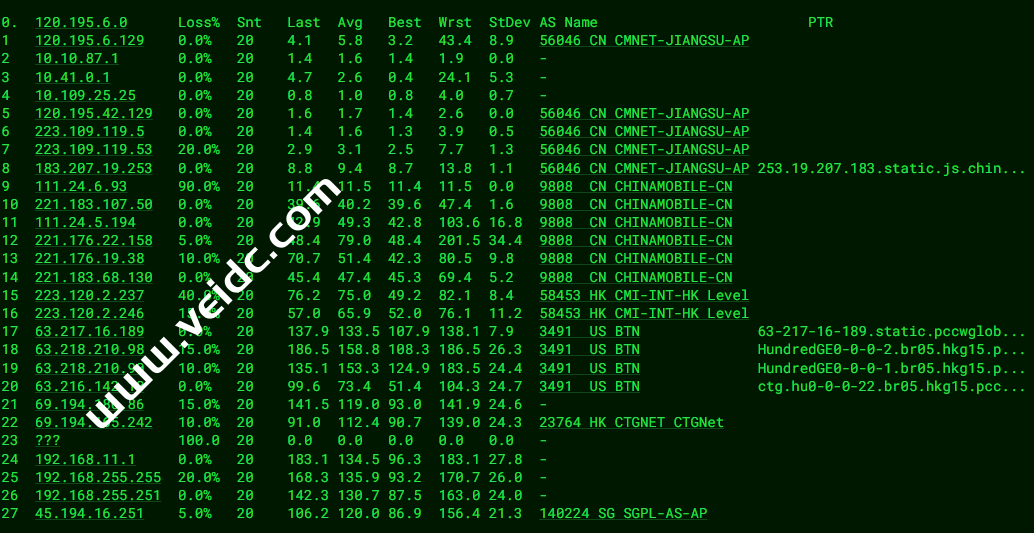
Task: Open the 111.24.6.93 hop link
Action: pos(81,187)
